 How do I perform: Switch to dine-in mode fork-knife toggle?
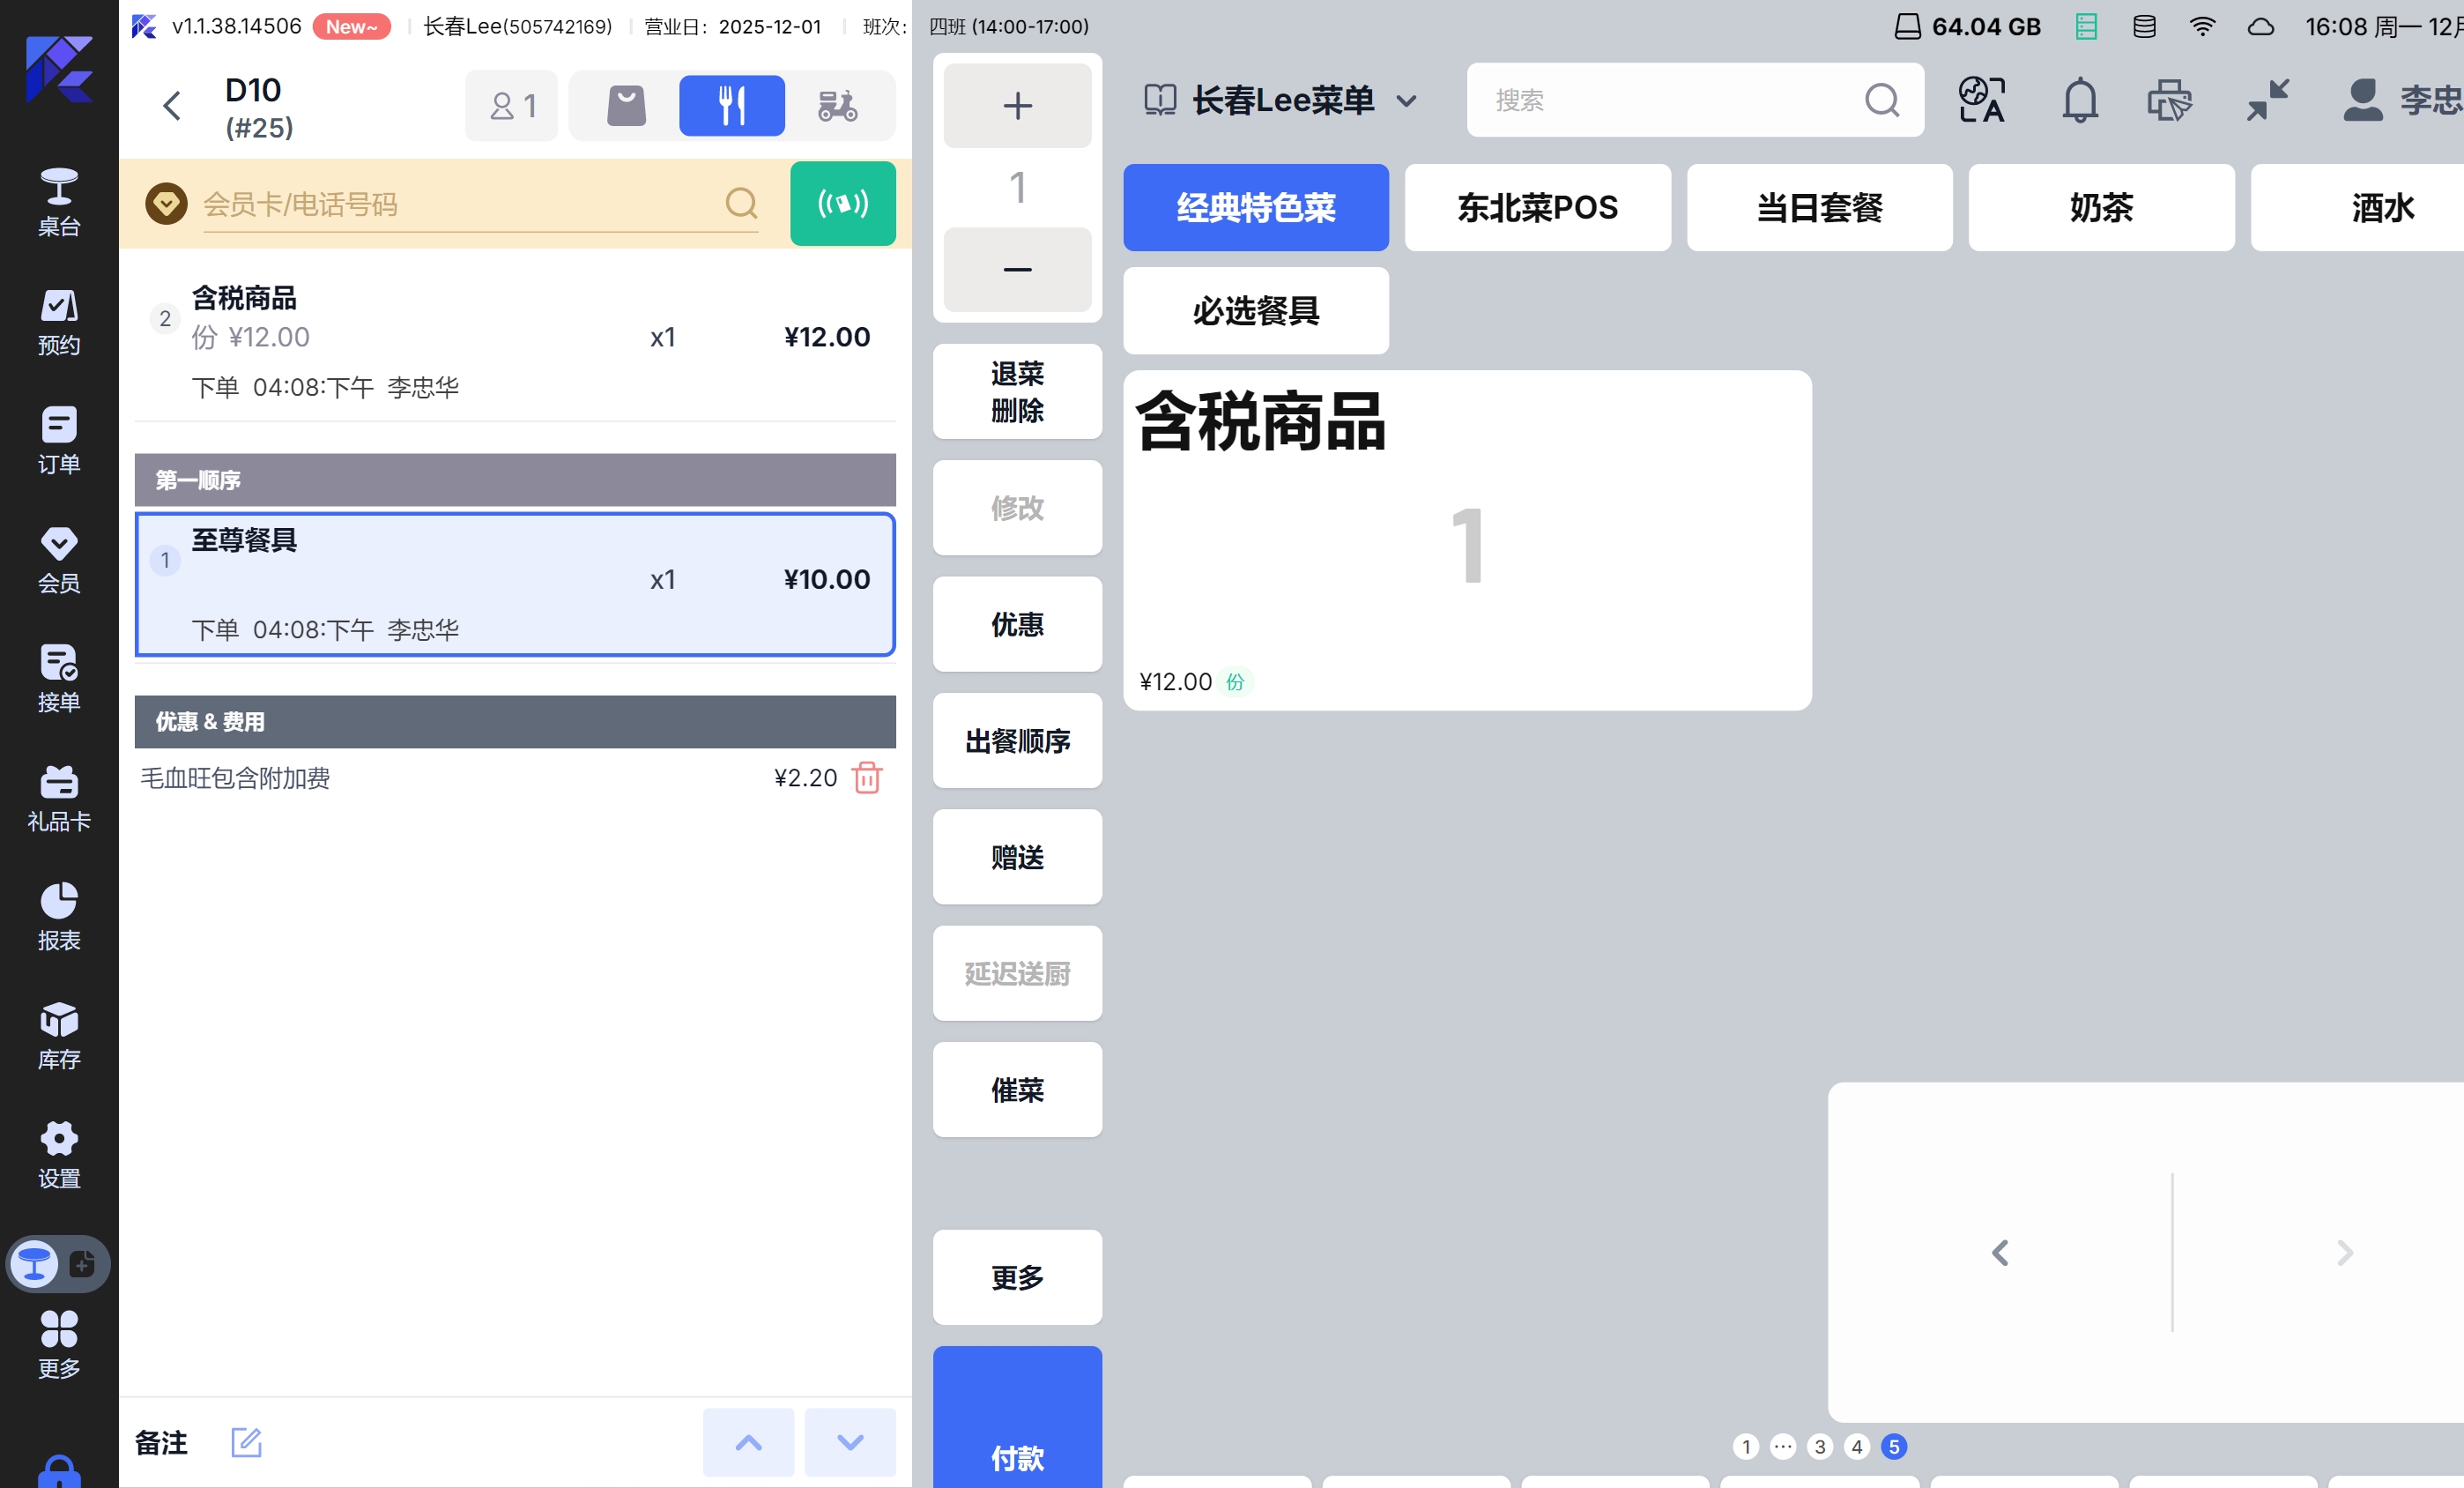point(731,105)
